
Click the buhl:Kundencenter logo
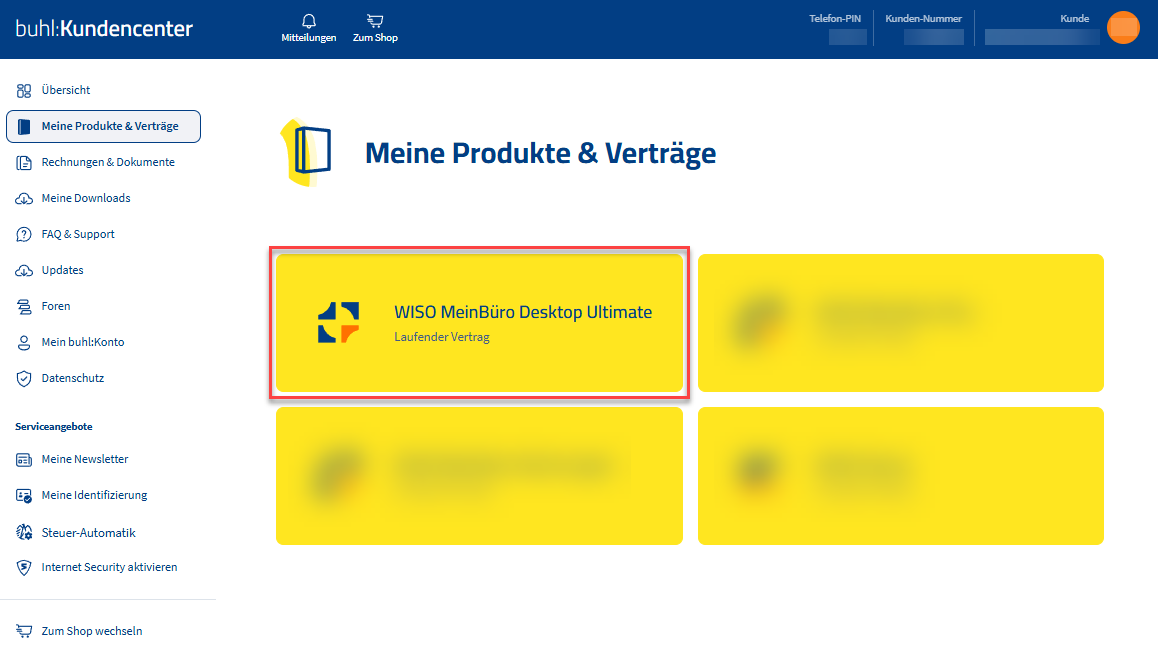click(104, 28)
